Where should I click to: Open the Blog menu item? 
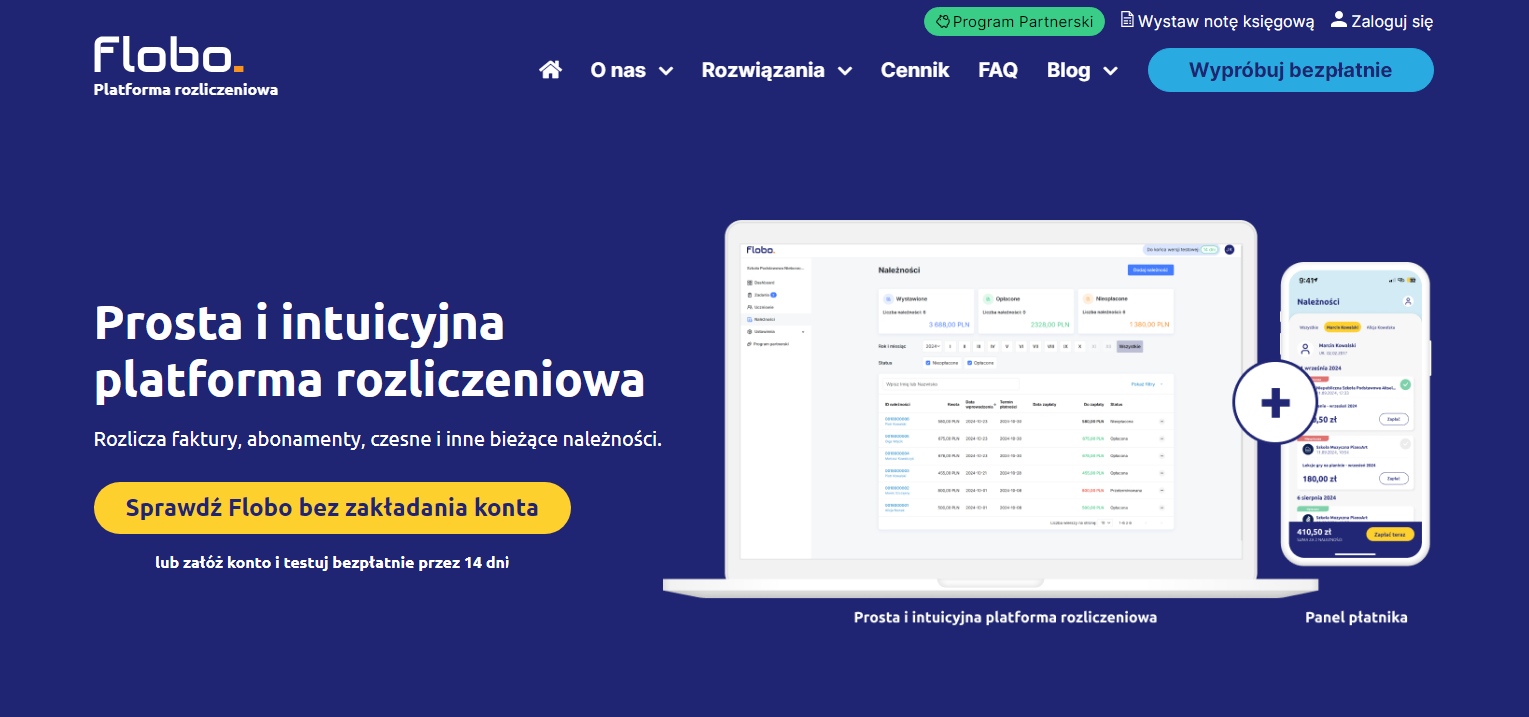[x=1068, y=70]
